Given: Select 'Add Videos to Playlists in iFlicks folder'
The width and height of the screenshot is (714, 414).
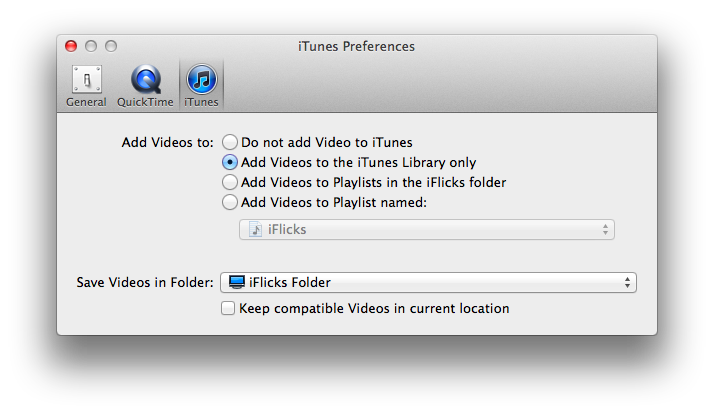Looking at the screenshot, I should tap(230, 182).
